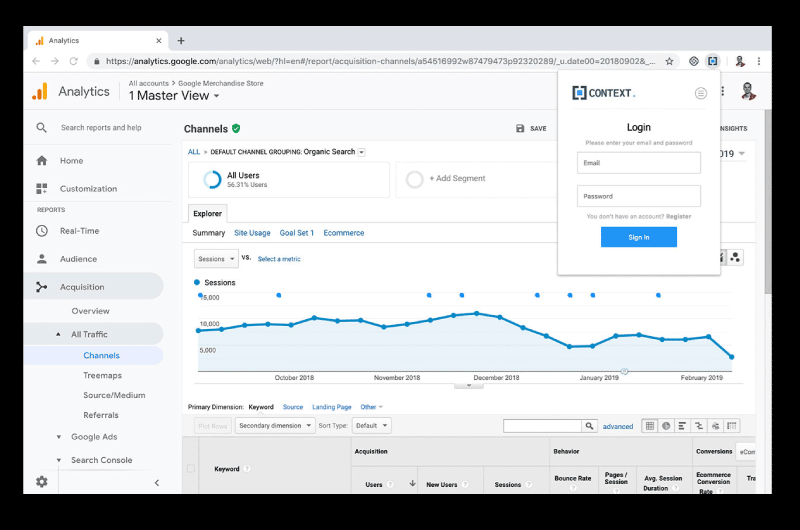The height and width of the screenshot is (530, 800).
Task: Open the Sessions metric dropdown
Action: (x=216, y=259)
